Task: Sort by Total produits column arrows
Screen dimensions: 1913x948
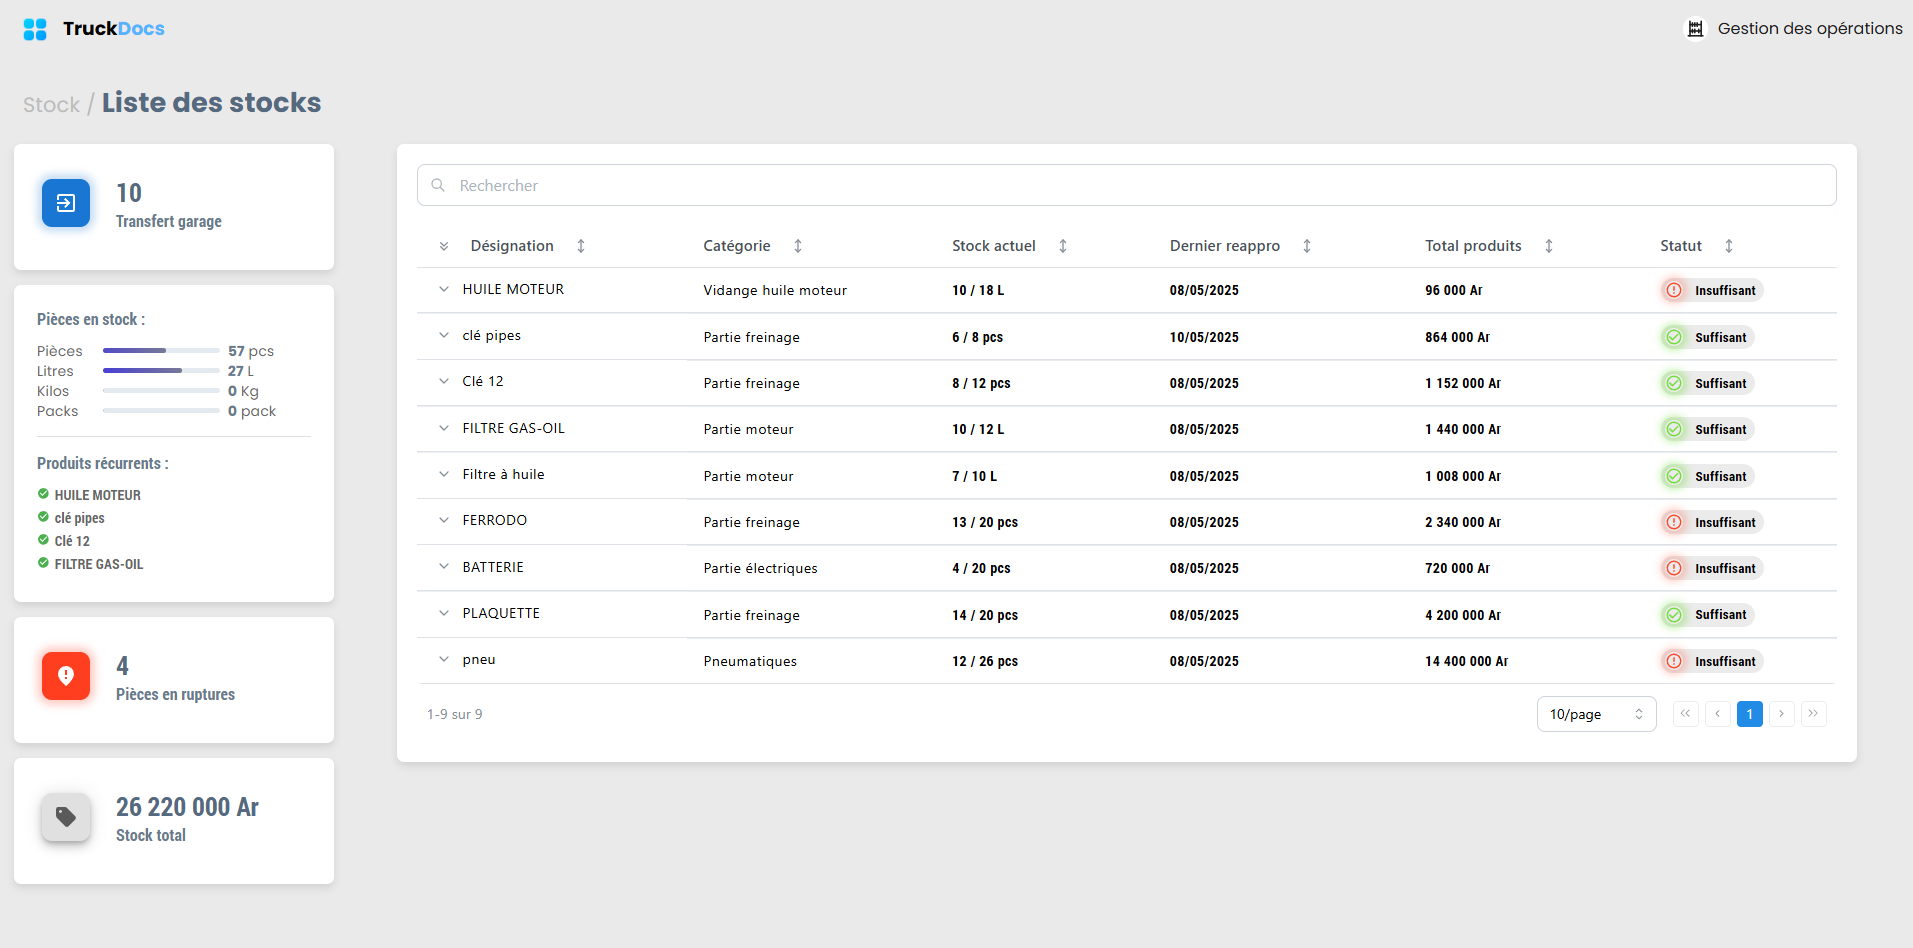Action: pos(1549,246)
